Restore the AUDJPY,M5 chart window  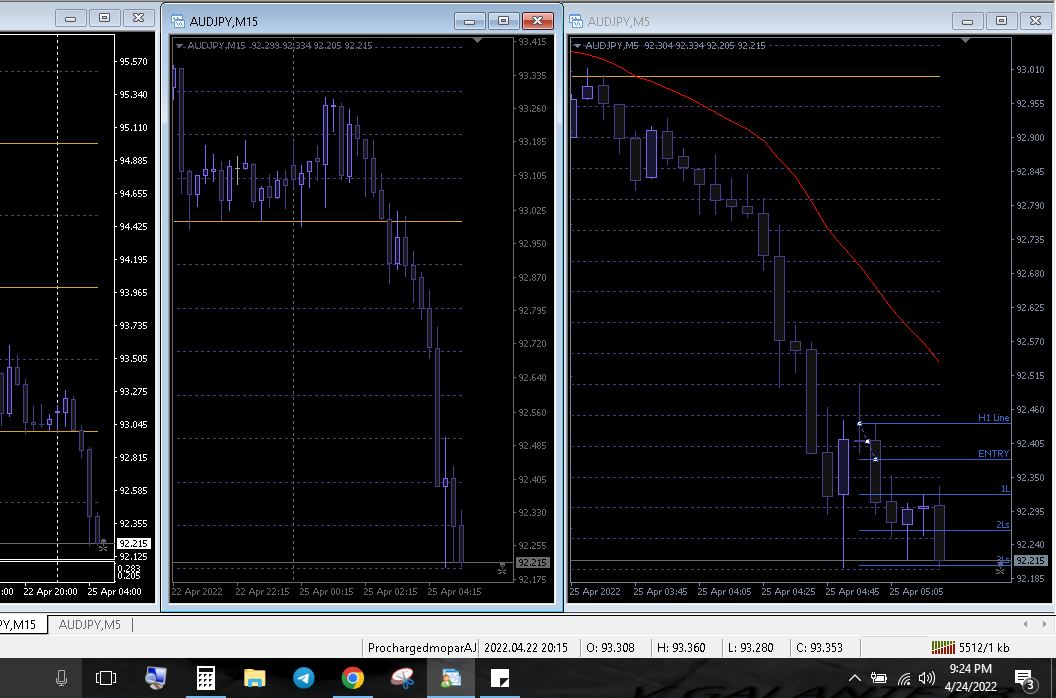coord(1001,21)
